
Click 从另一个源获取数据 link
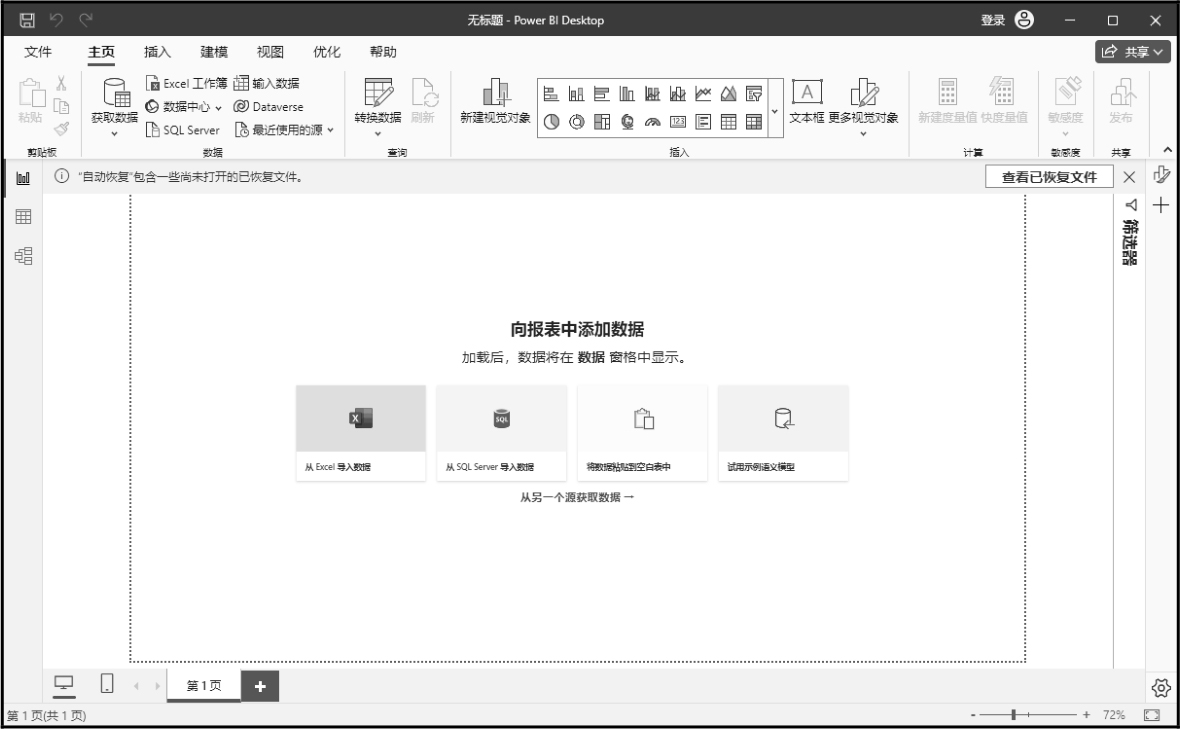576,497
